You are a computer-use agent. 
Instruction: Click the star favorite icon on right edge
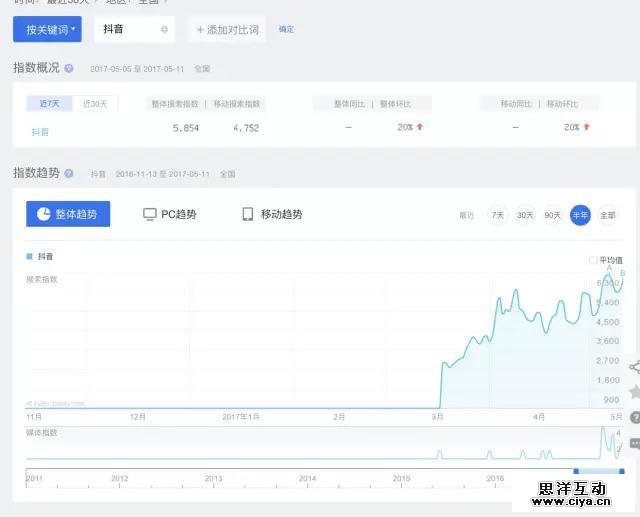(635, 391)
